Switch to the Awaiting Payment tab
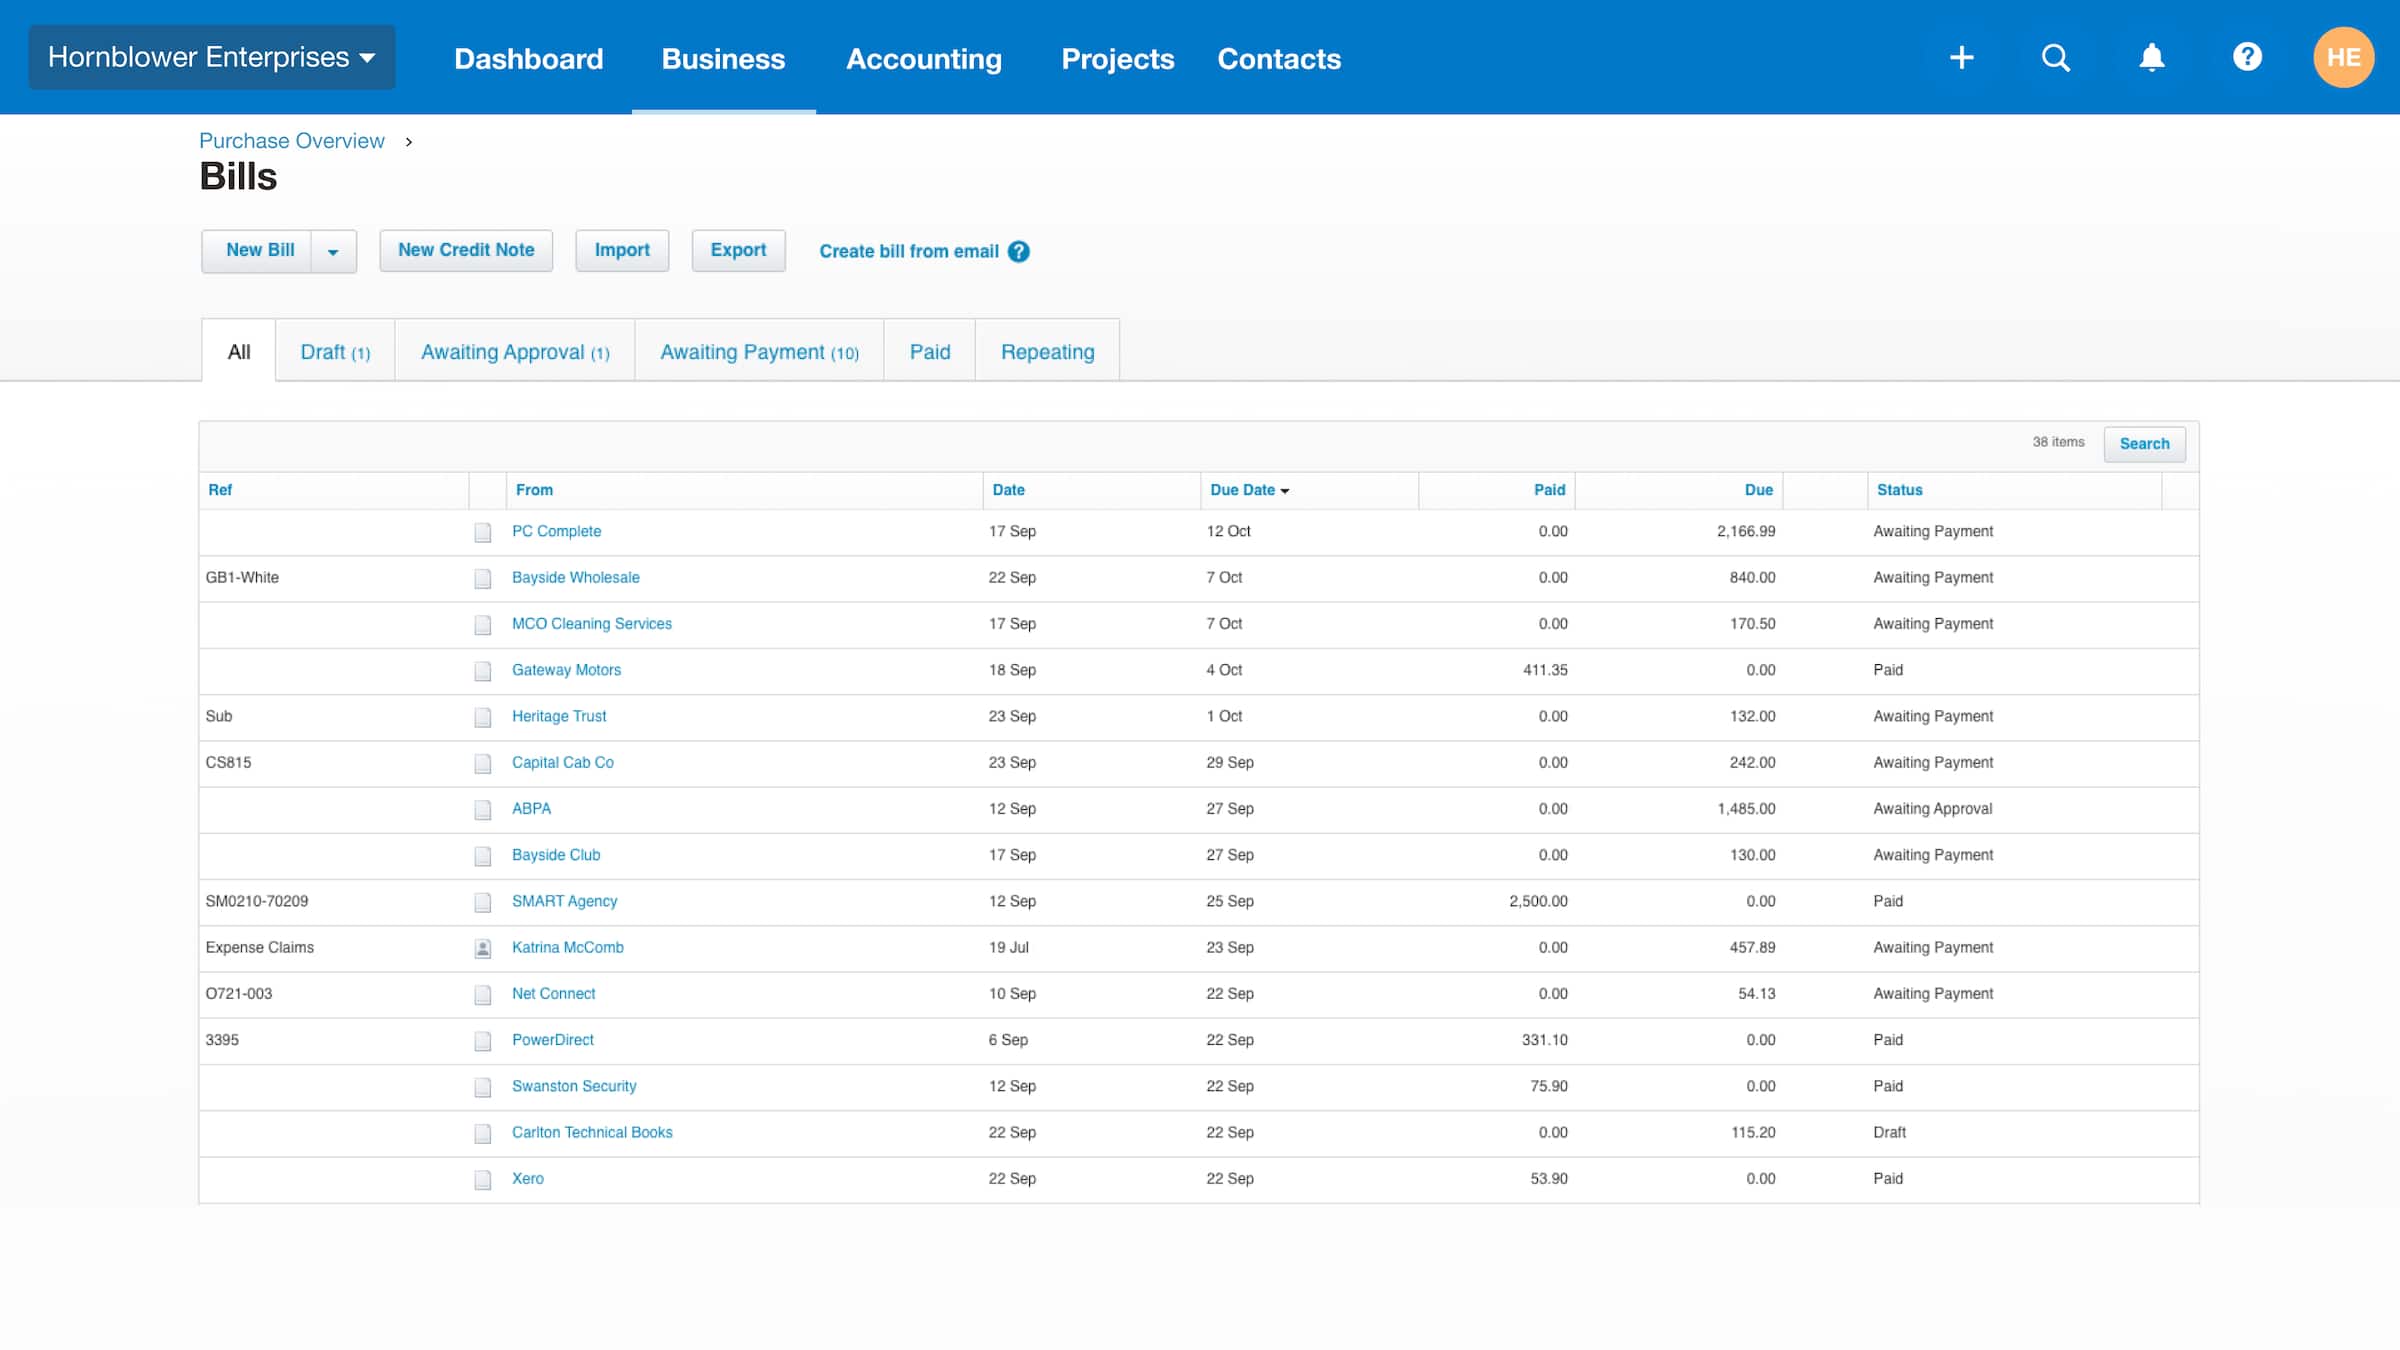The image size is (2400, 1350). 758,351
